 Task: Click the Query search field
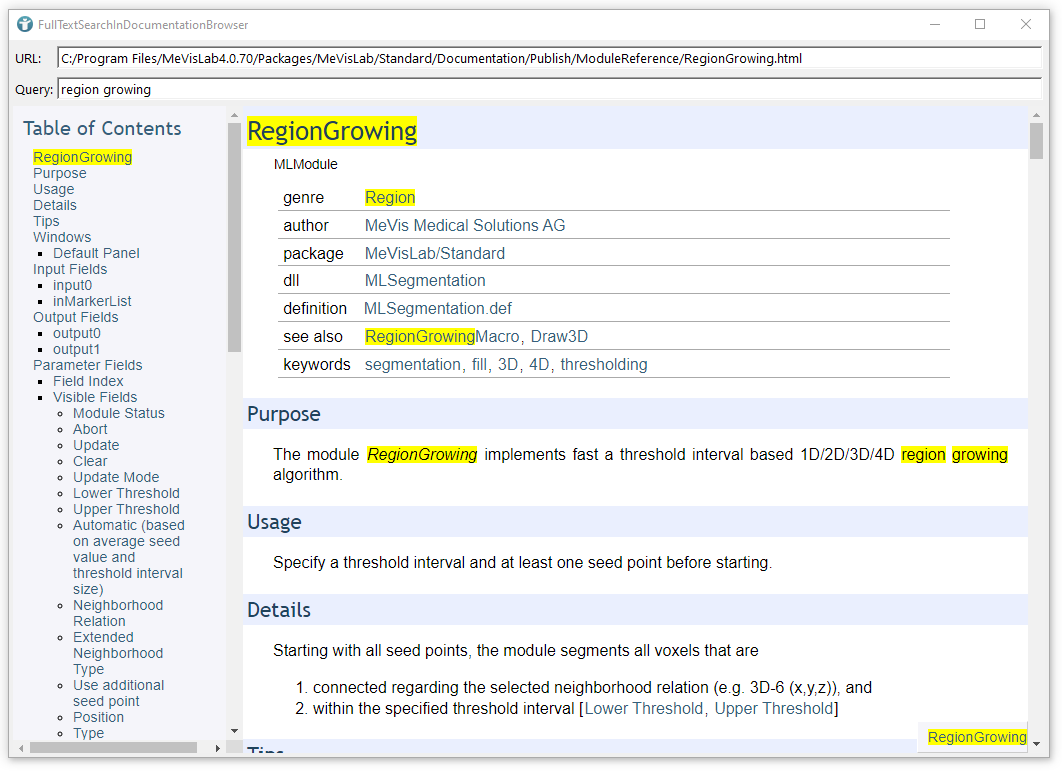(x=548, y=89)
